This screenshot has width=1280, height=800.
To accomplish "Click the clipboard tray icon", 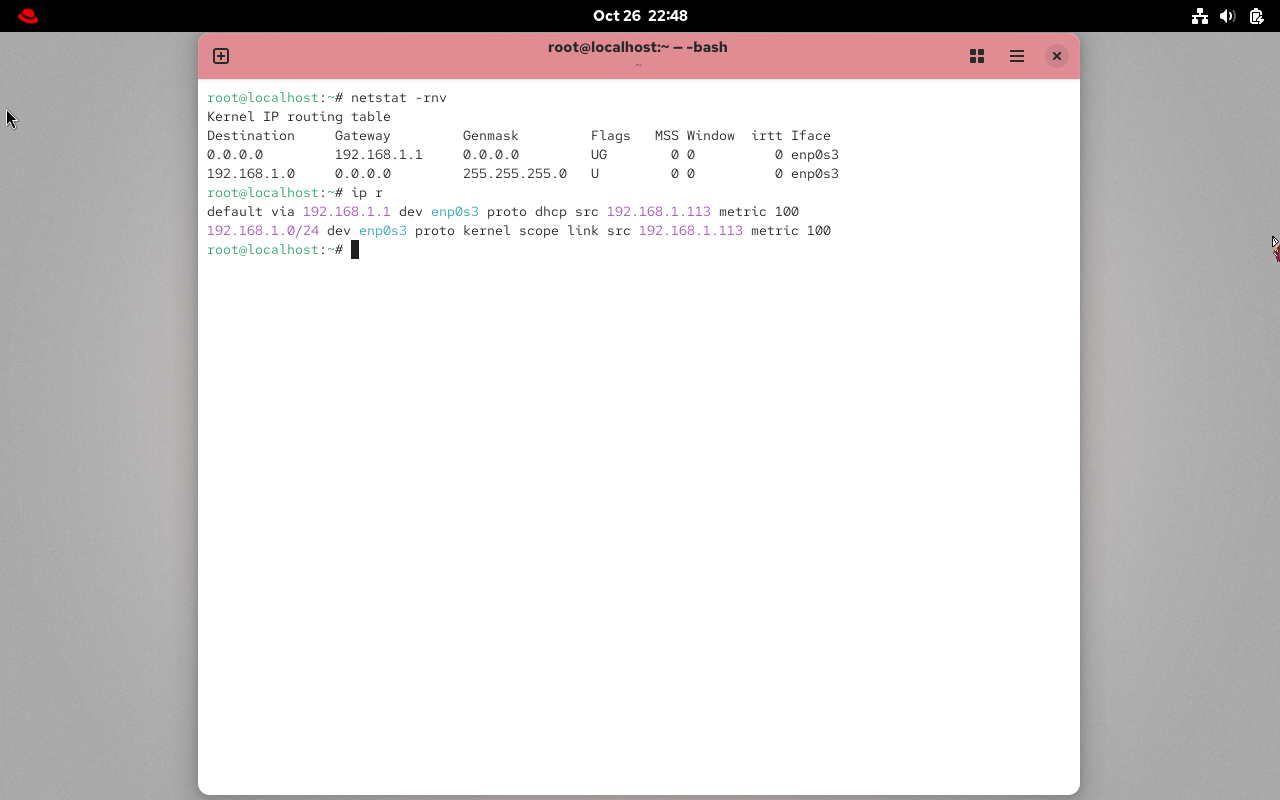I will coord(1256,16).
